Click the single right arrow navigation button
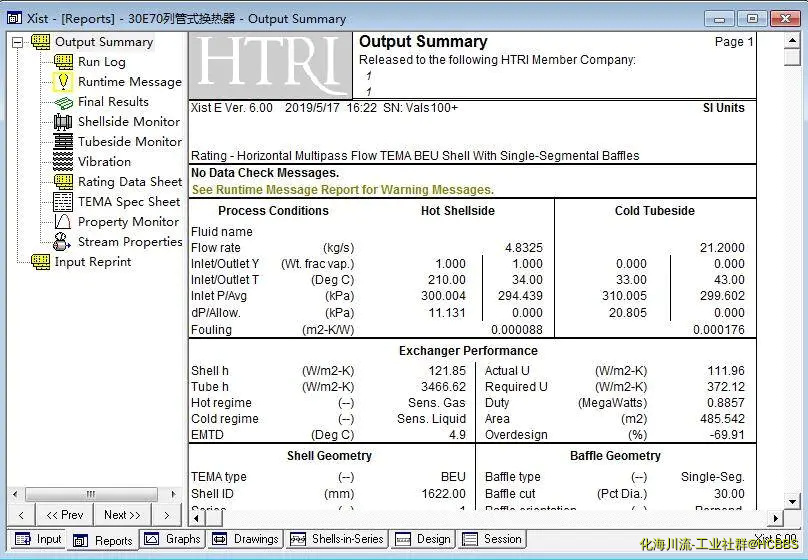This screenshot has width=808, height=560. (166, 515)
